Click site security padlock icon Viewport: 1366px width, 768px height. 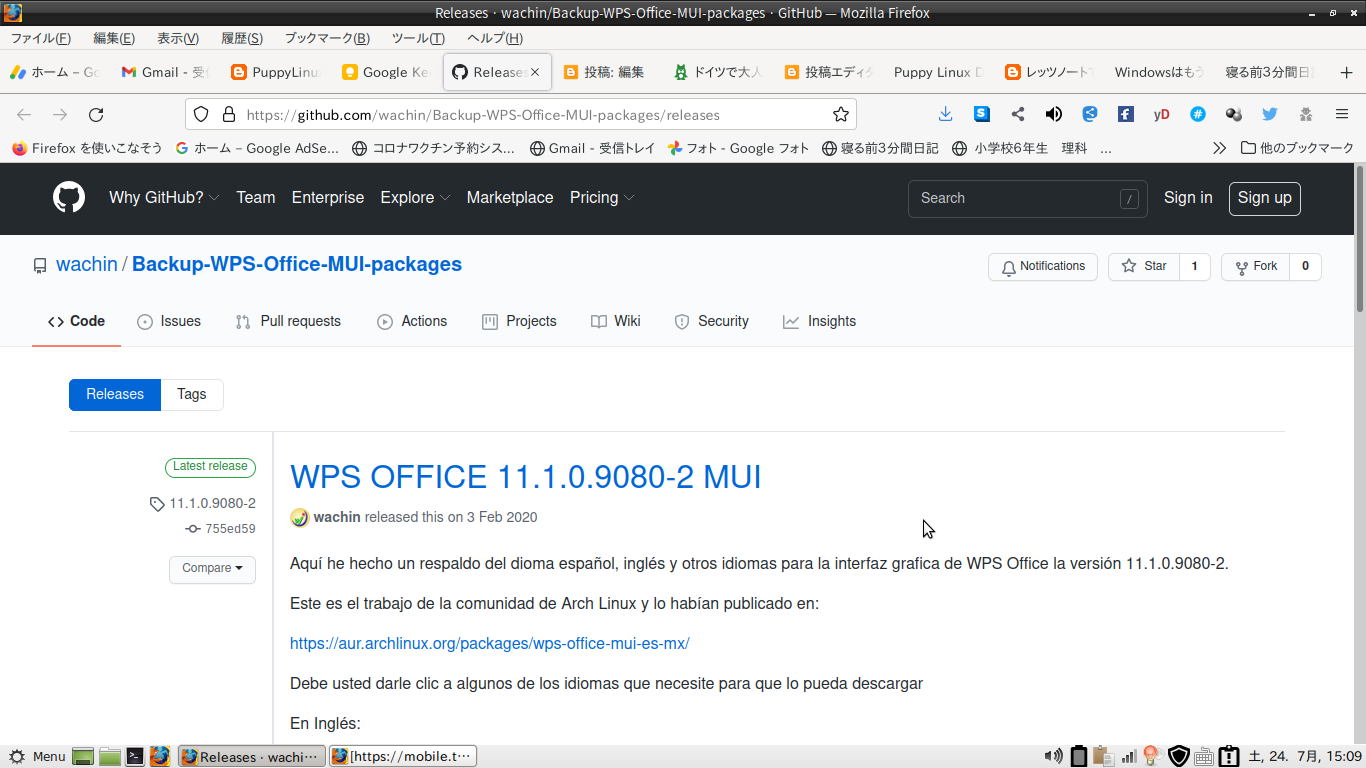click(x=229, y=114)
